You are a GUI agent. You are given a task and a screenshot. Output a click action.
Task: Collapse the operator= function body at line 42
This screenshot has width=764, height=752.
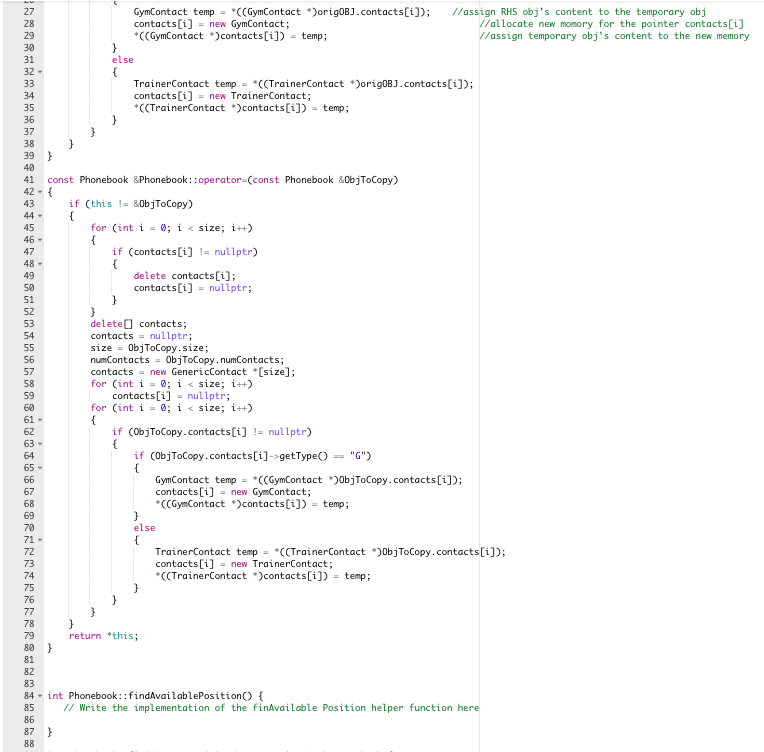pyautogui.click(x=40, y=192)
